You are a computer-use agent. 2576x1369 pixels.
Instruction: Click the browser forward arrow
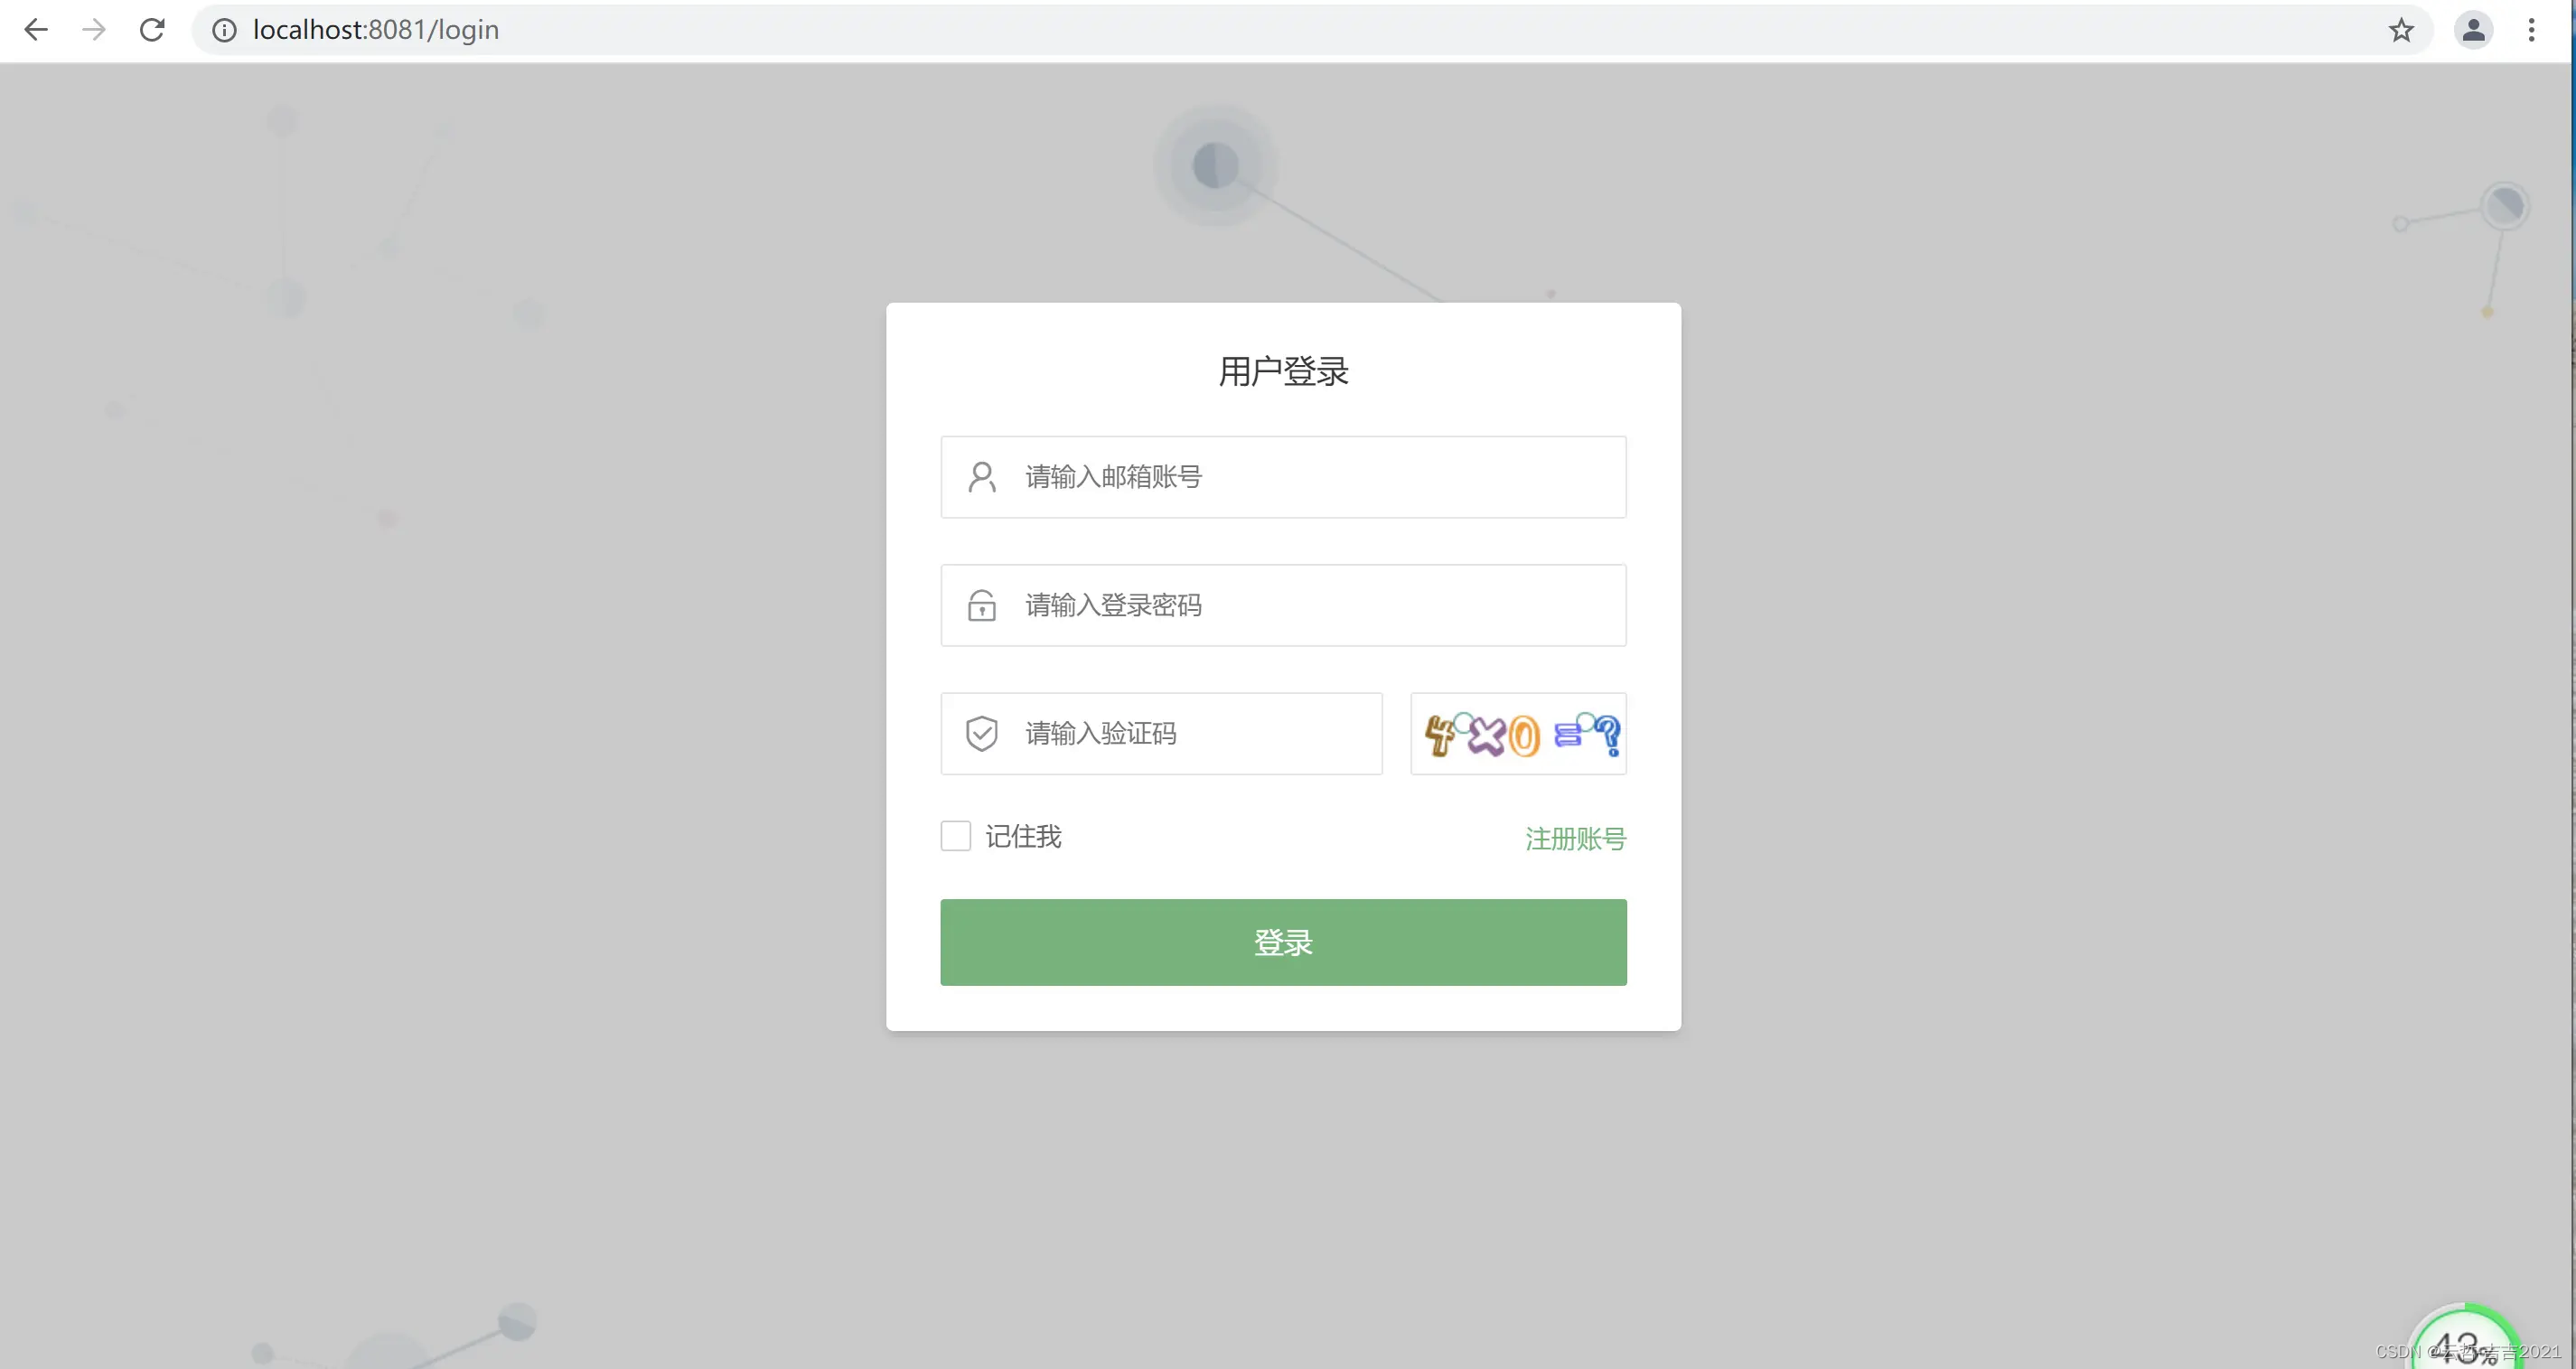94,30
